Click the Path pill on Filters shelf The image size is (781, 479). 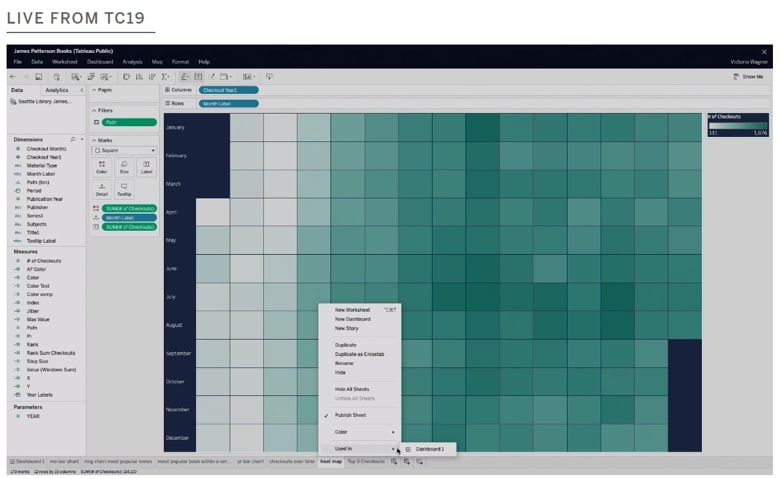(x=129, y=122)
